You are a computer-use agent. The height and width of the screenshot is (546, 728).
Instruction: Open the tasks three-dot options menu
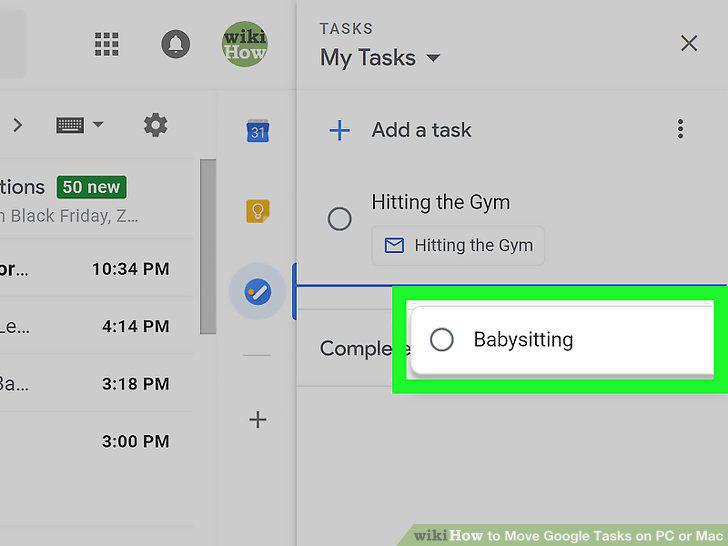[x=680, y=129]
